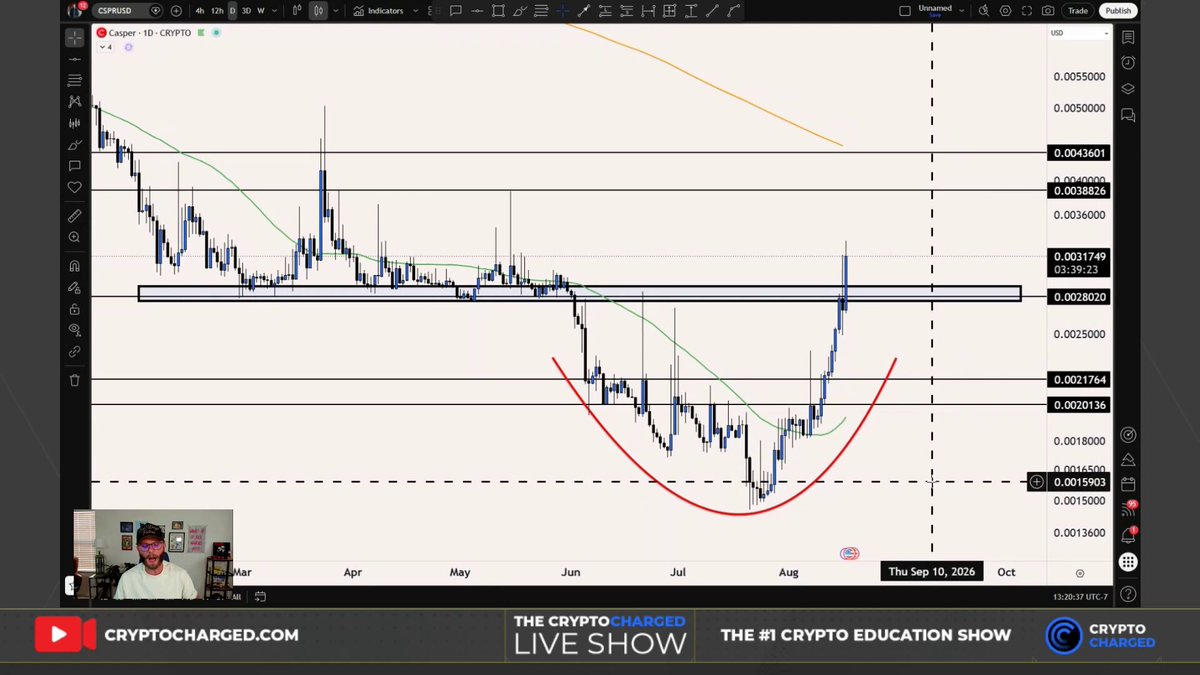
Task: Select the 3D timeframe
Action: click(246, 11)
